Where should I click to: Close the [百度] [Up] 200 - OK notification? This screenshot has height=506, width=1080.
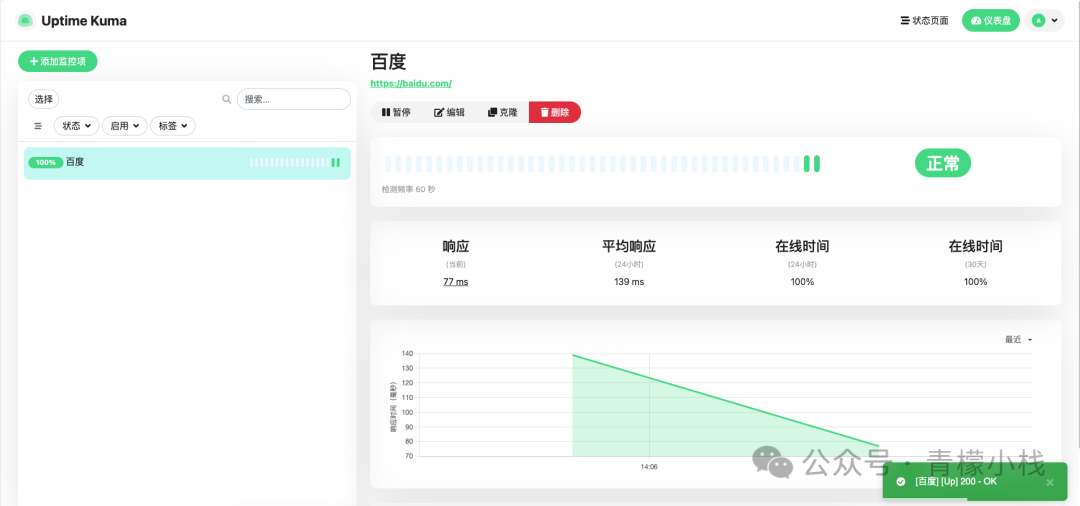coord(1050,482)
